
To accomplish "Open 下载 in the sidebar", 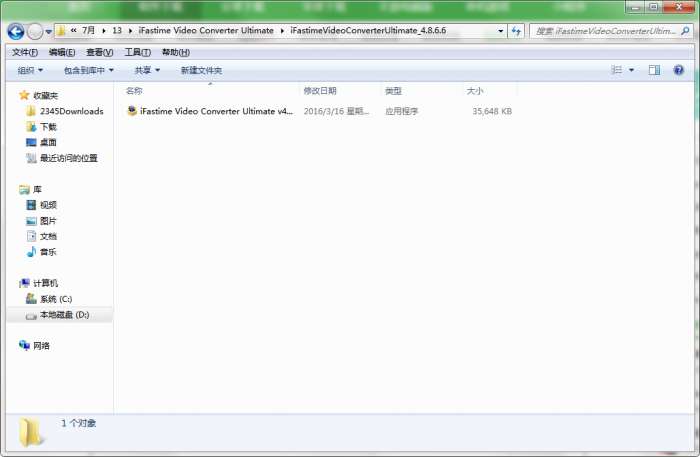I will 42,127.
